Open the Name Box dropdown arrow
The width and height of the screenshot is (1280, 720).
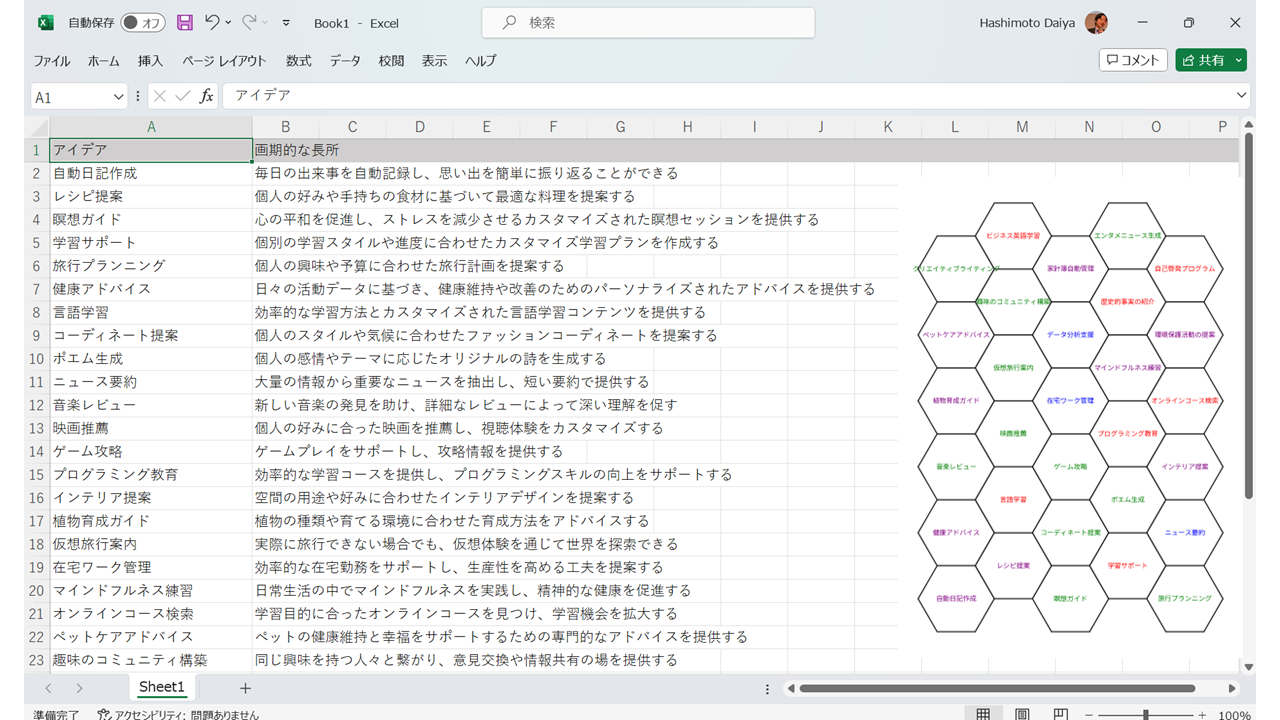(x=117, y=97)
